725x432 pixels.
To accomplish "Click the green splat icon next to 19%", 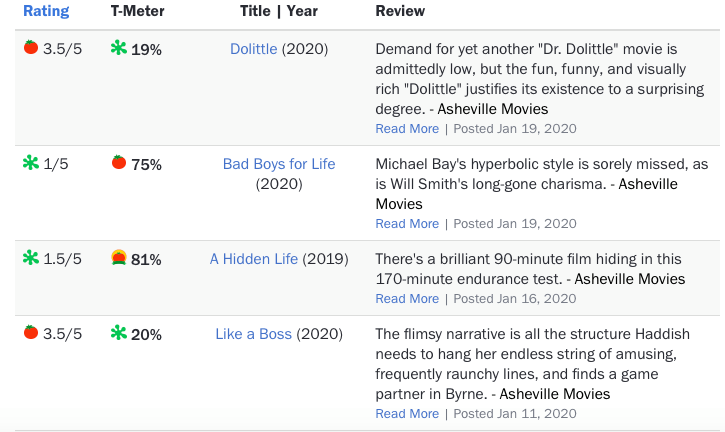I will (x=119, y=48).
